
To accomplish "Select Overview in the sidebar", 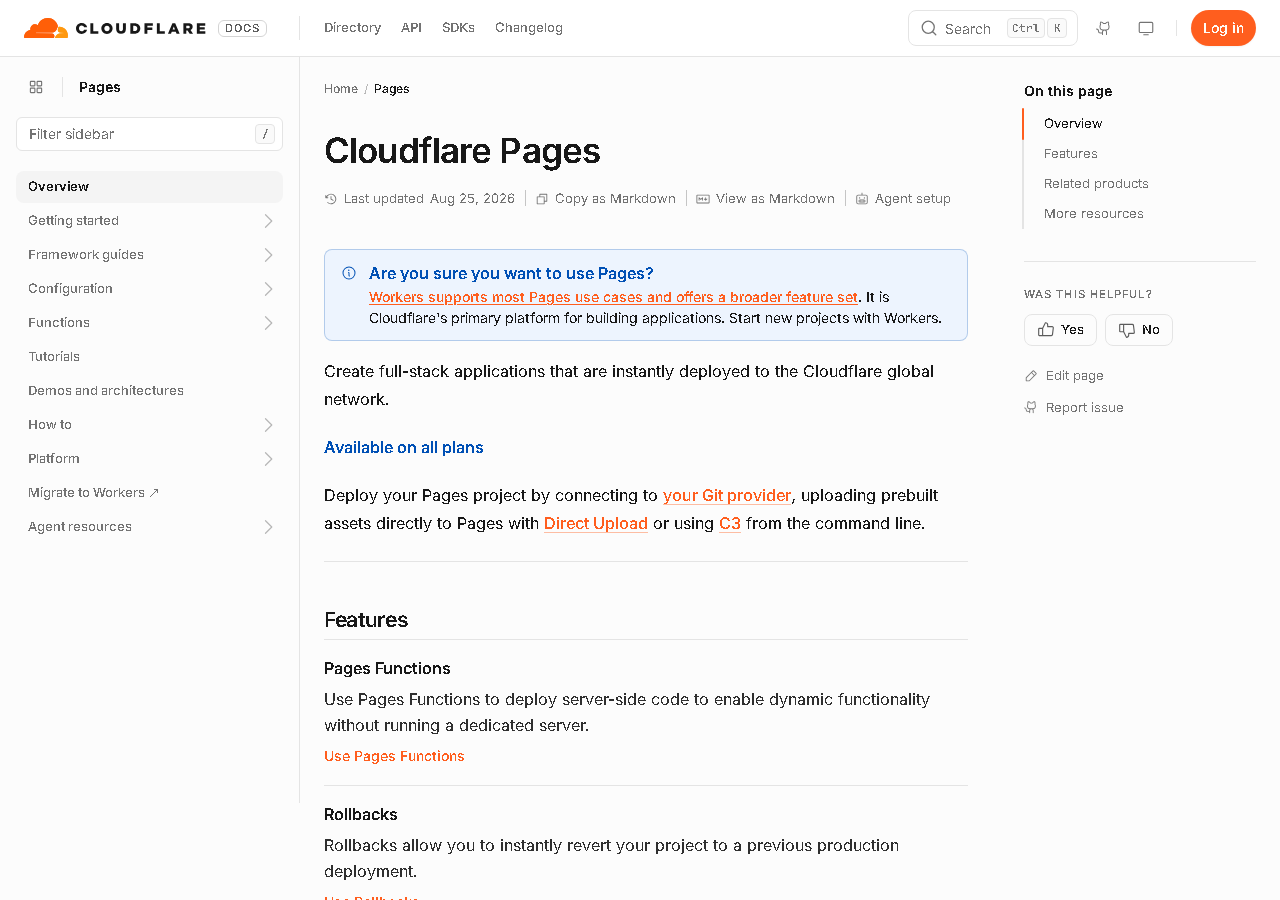I will tap(149, 187).
